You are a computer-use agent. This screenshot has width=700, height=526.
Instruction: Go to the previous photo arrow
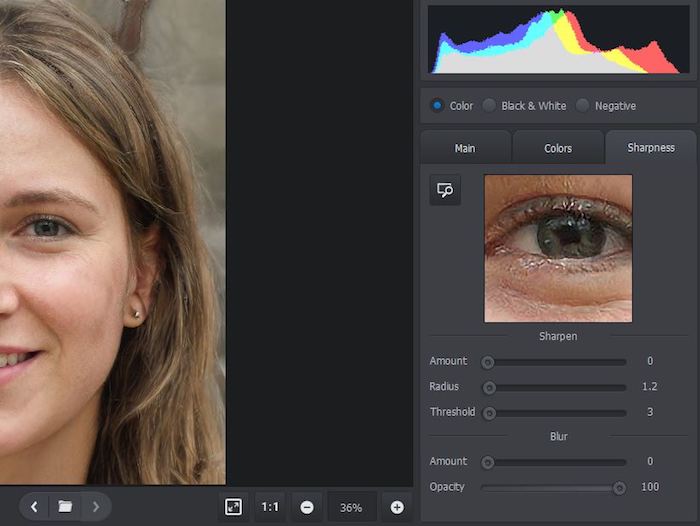(34, 507)
